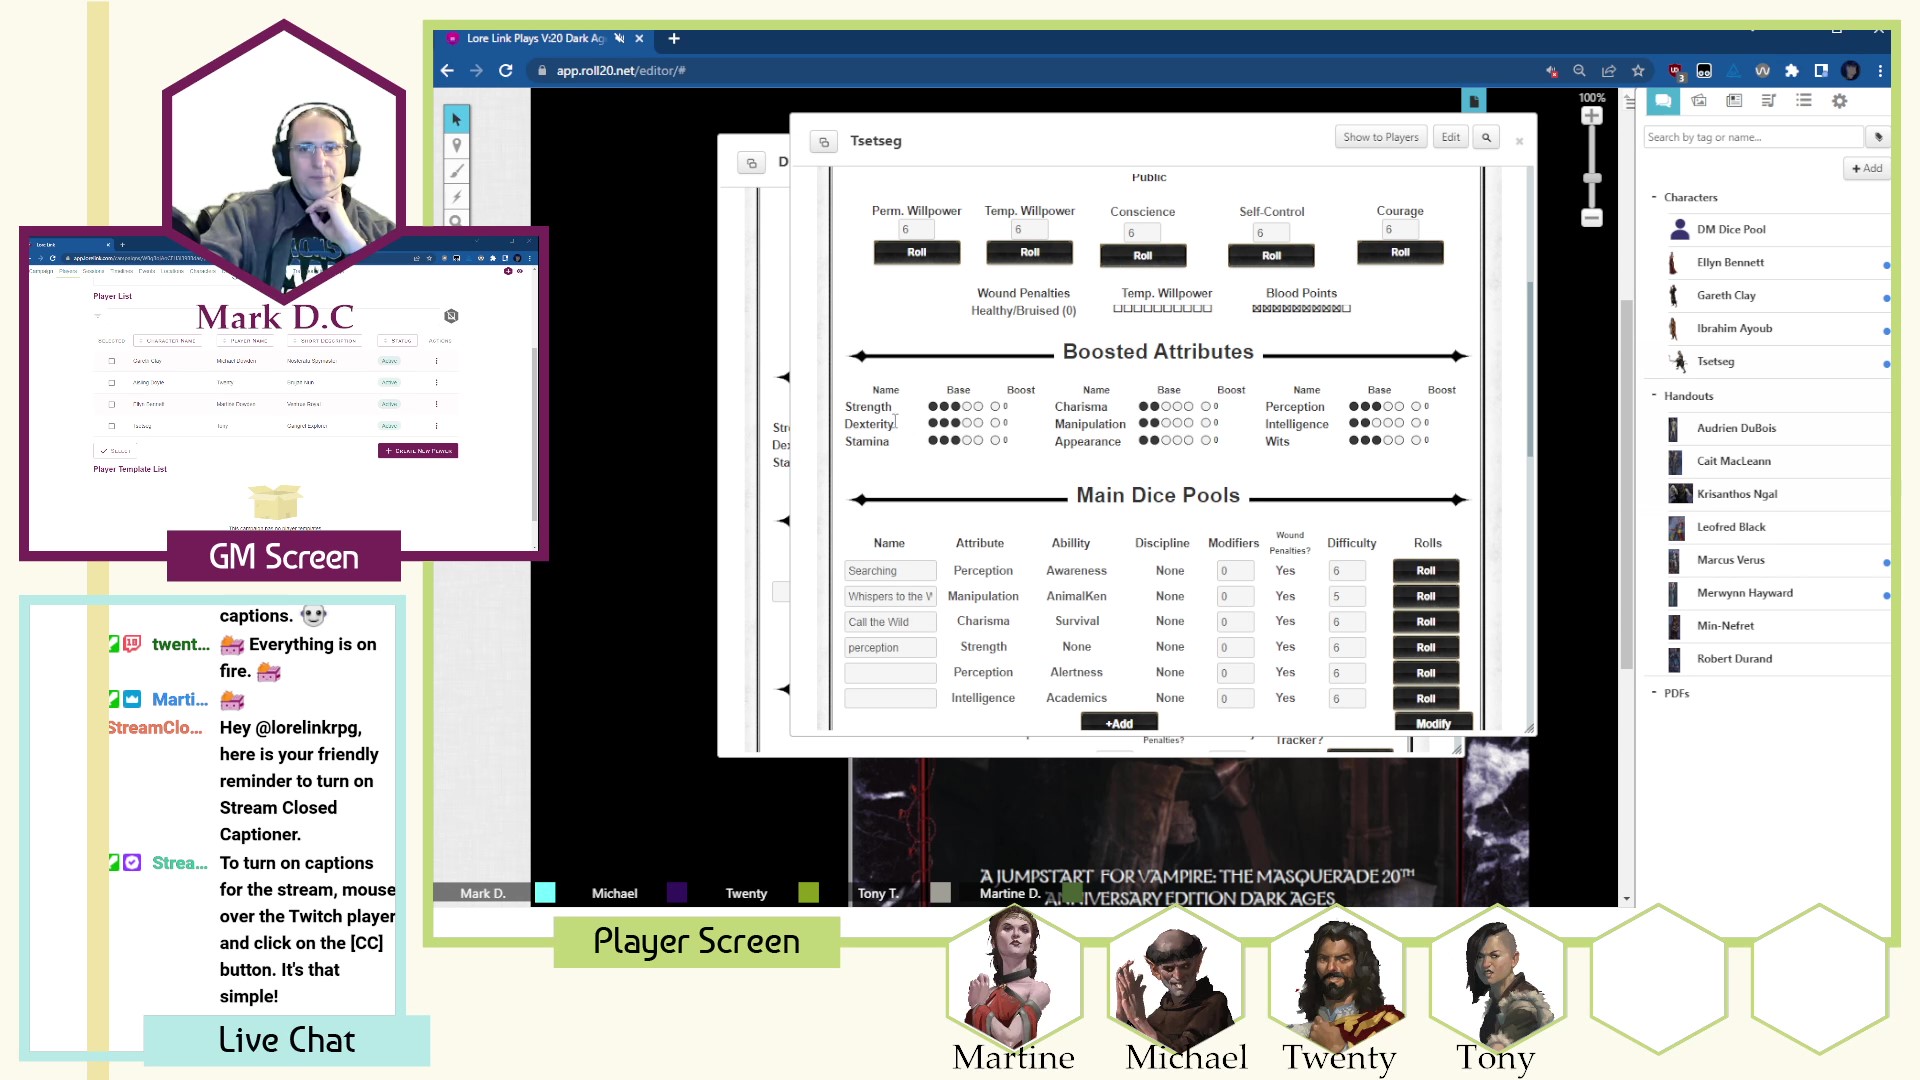The image size is (1920, 1080).
Task: Click + Add in journal sidebar
Action: tap(1866, 169)
